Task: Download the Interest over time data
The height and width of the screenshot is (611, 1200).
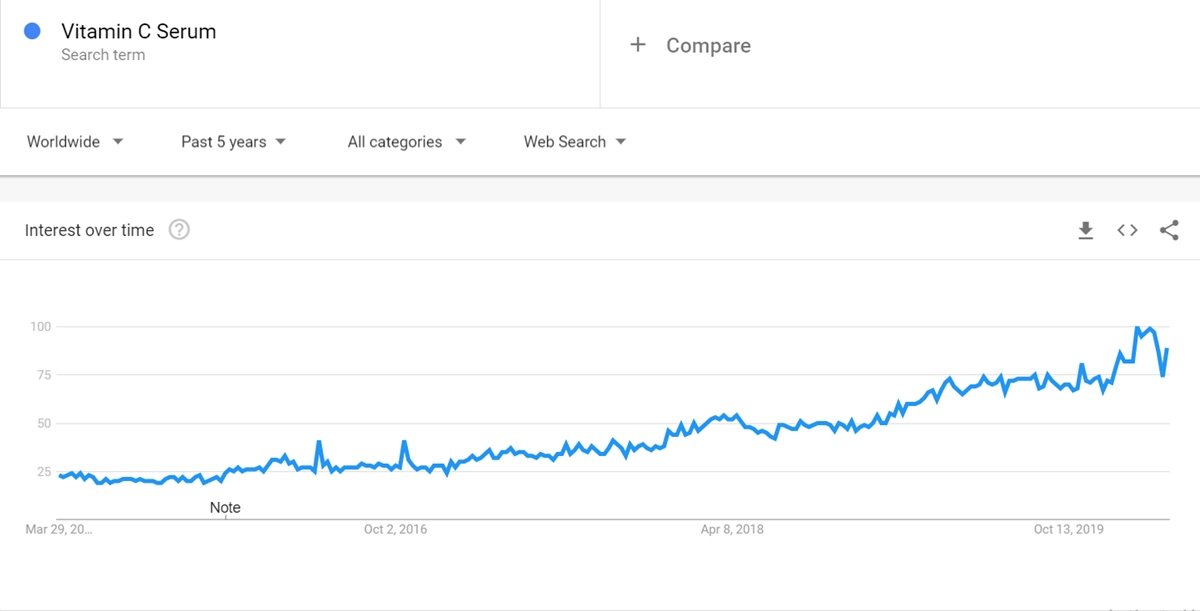Action: 1085,231
